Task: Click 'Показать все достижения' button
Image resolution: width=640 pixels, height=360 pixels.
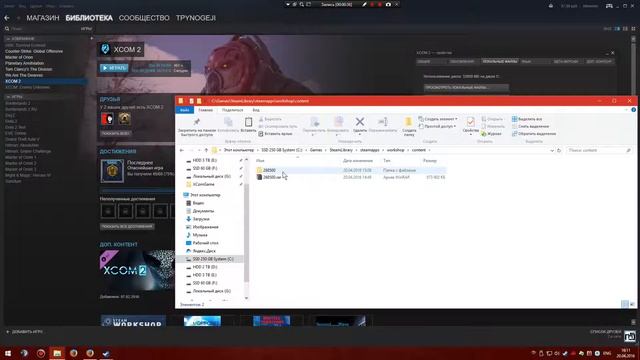Action: (127, 226)
